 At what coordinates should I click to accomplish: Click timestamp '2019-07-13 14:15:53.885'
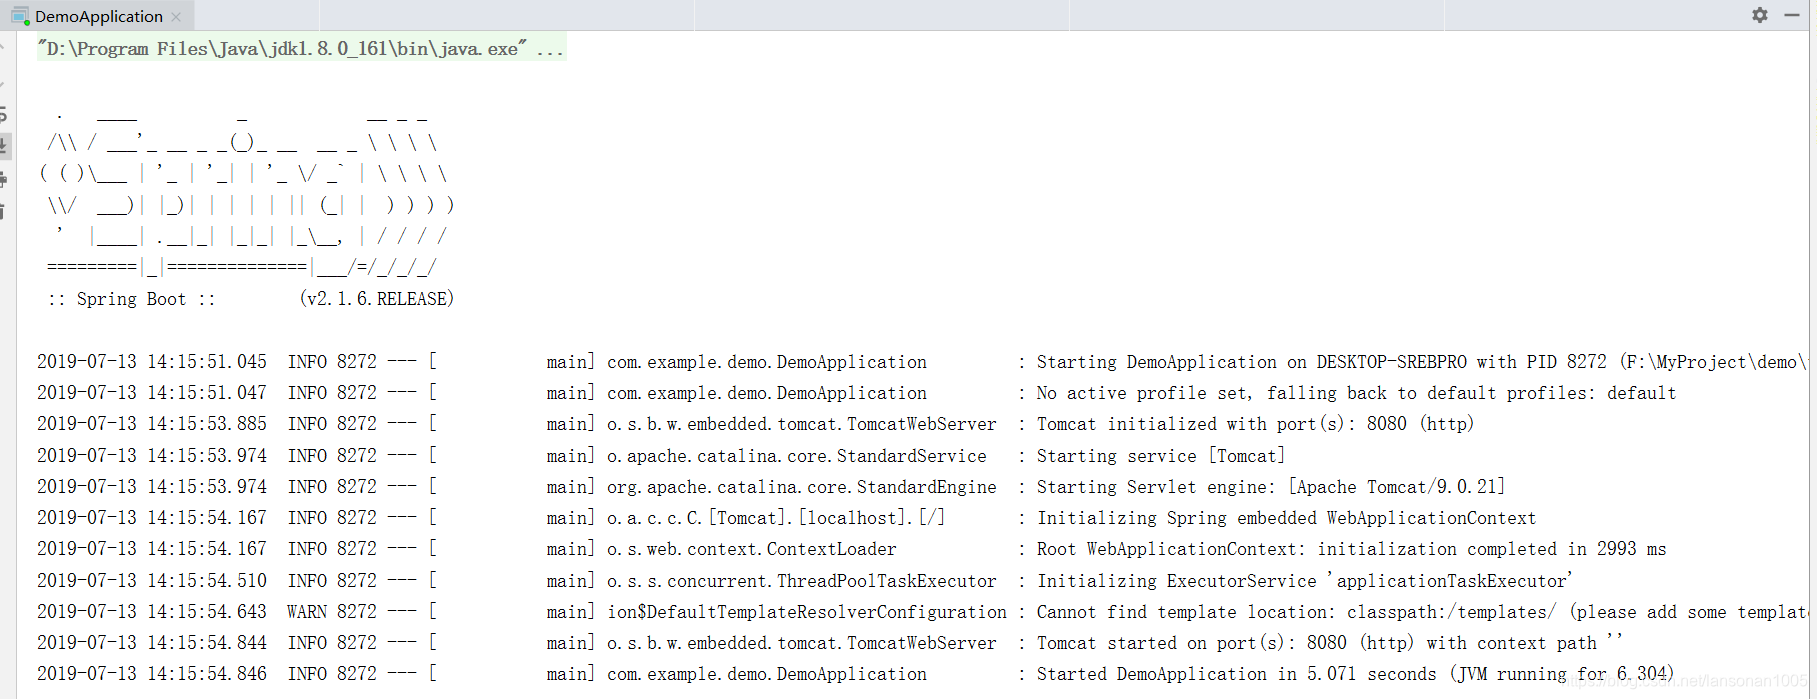(x=152, y=424)
